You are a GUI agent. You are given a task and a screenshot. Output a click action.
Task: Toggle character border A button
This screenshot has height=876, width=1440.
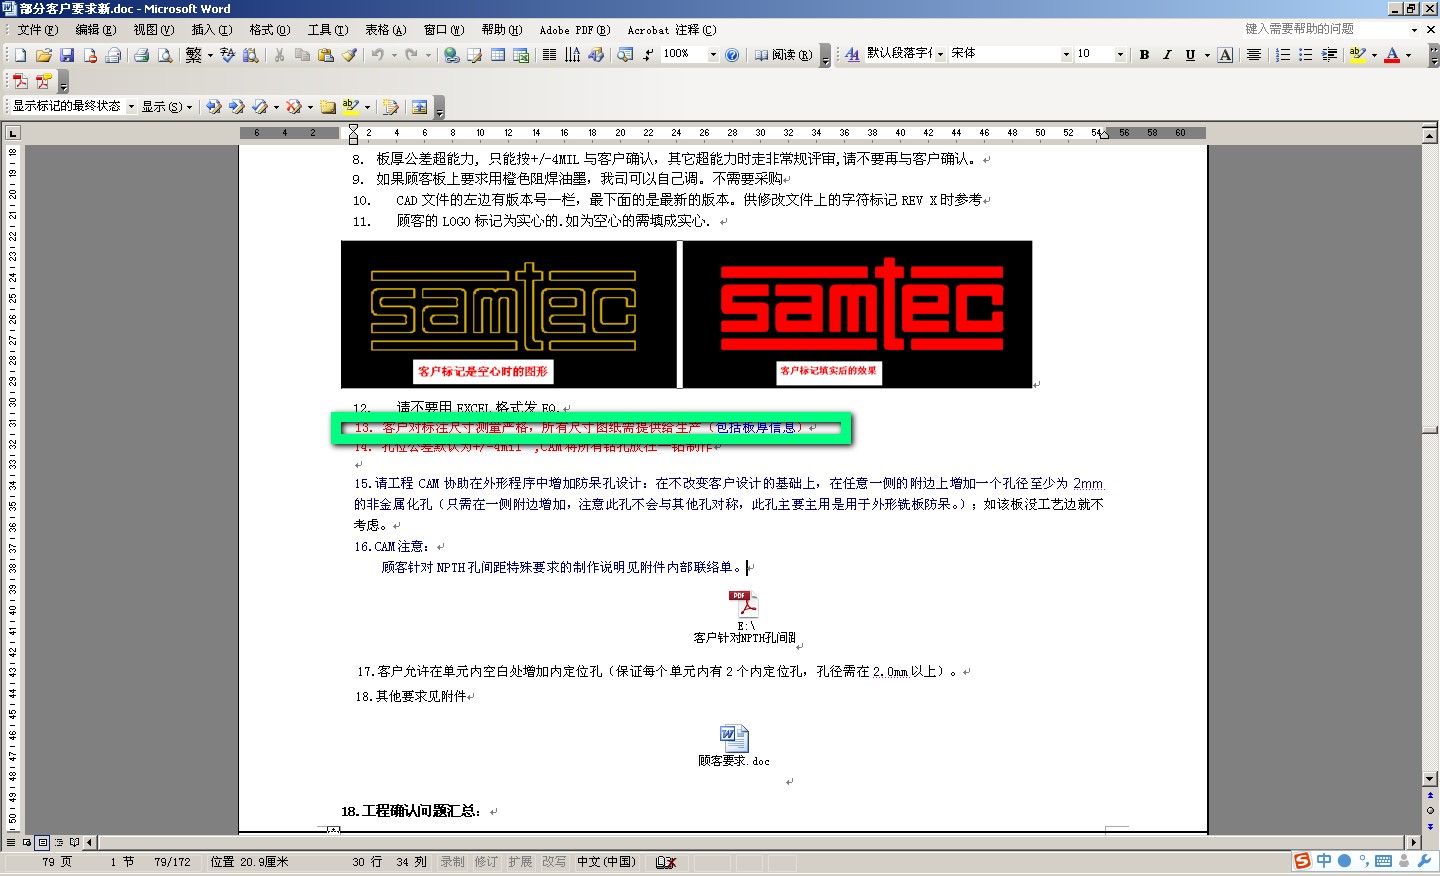1225,55
